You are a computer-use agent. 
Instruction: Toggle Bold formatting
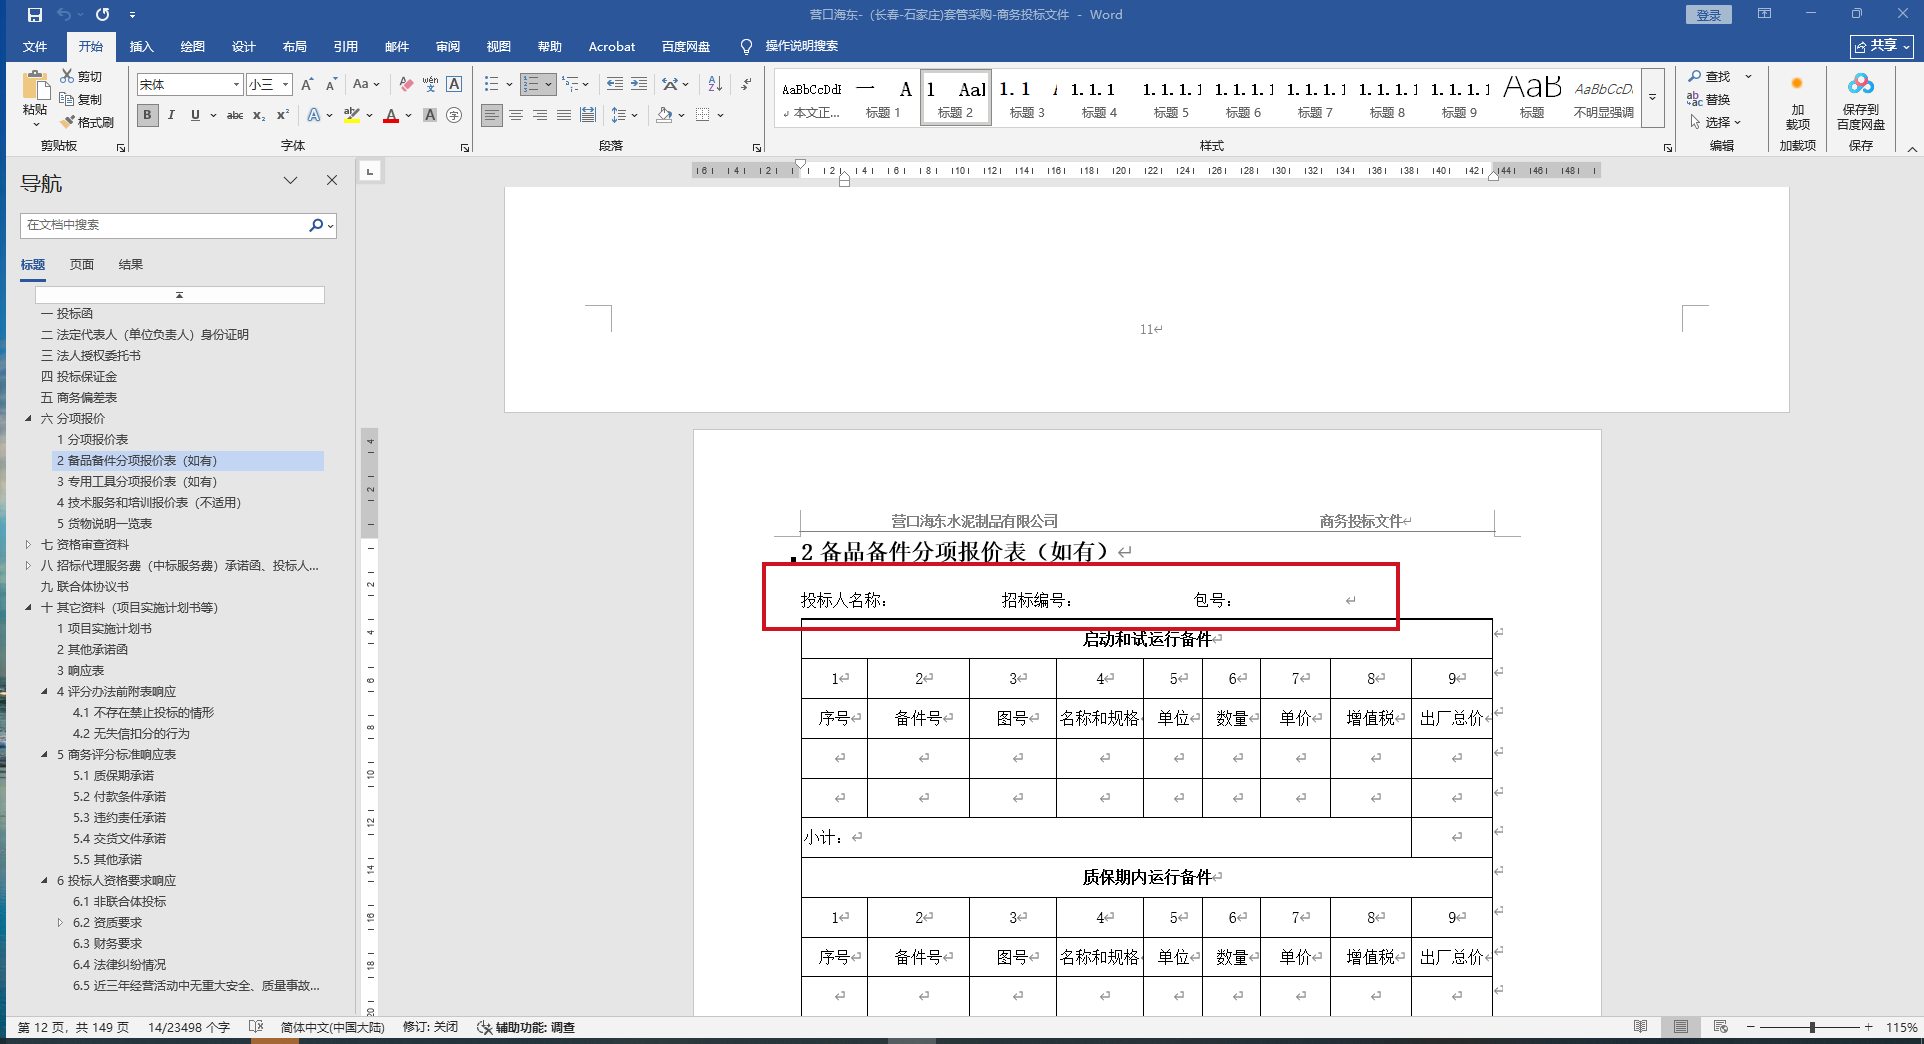click(x=147, y=116)
